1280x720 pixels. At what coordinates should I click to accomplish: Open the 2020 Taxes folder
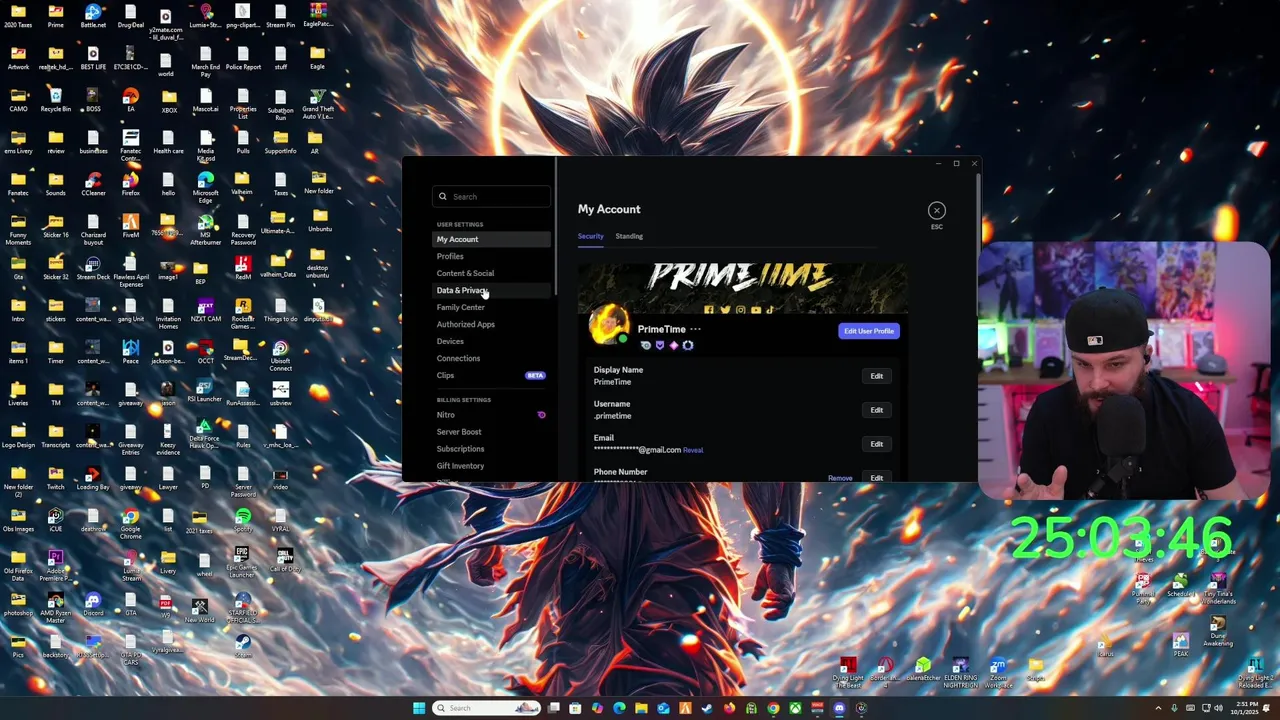(x=18, y=17)
